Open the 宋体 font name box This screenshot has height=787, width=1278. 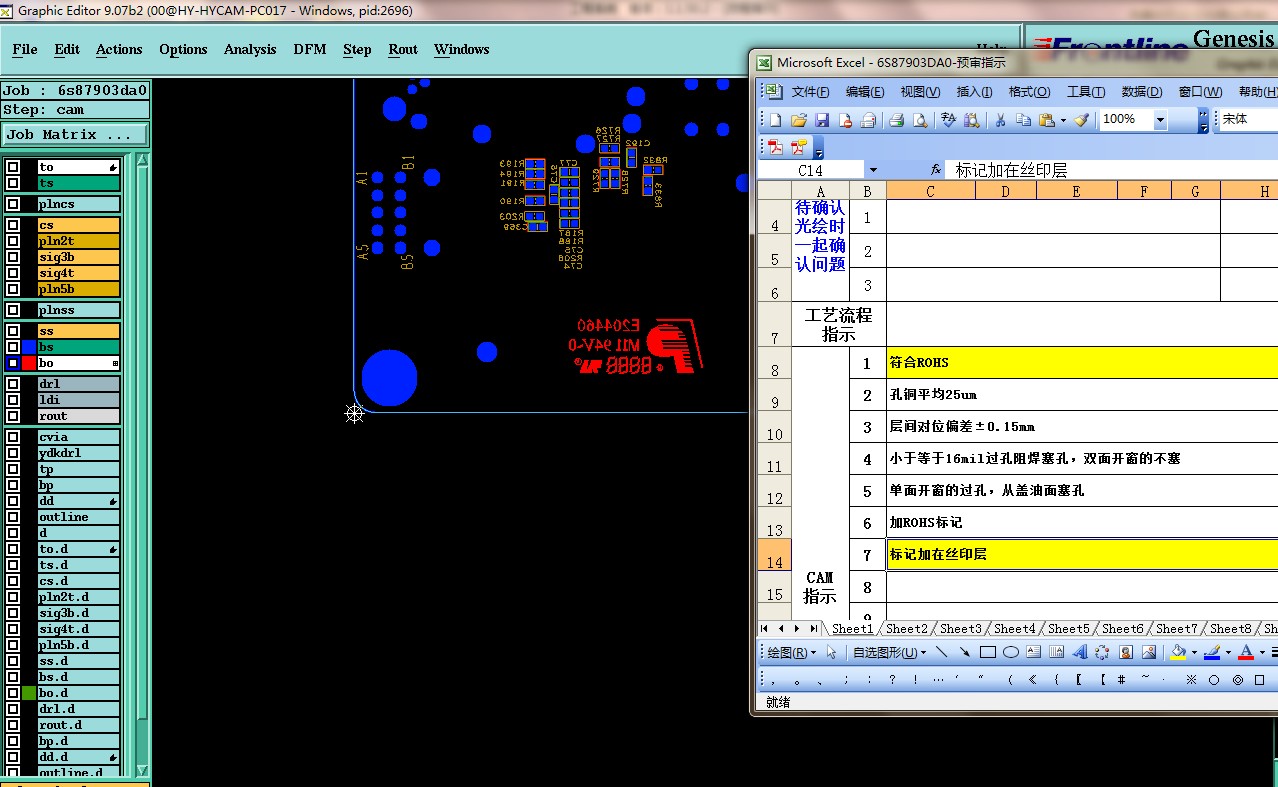(x=1248, y=119)
